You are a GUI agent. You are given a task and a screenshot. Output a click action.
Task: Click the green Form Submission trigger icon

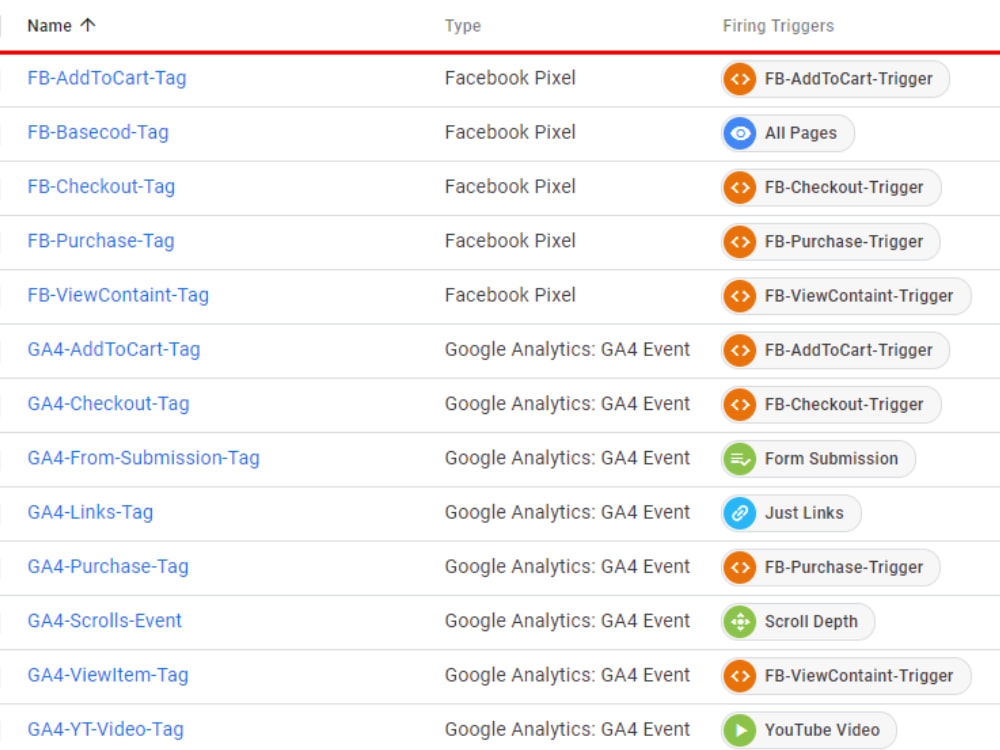tap(740, 458)
